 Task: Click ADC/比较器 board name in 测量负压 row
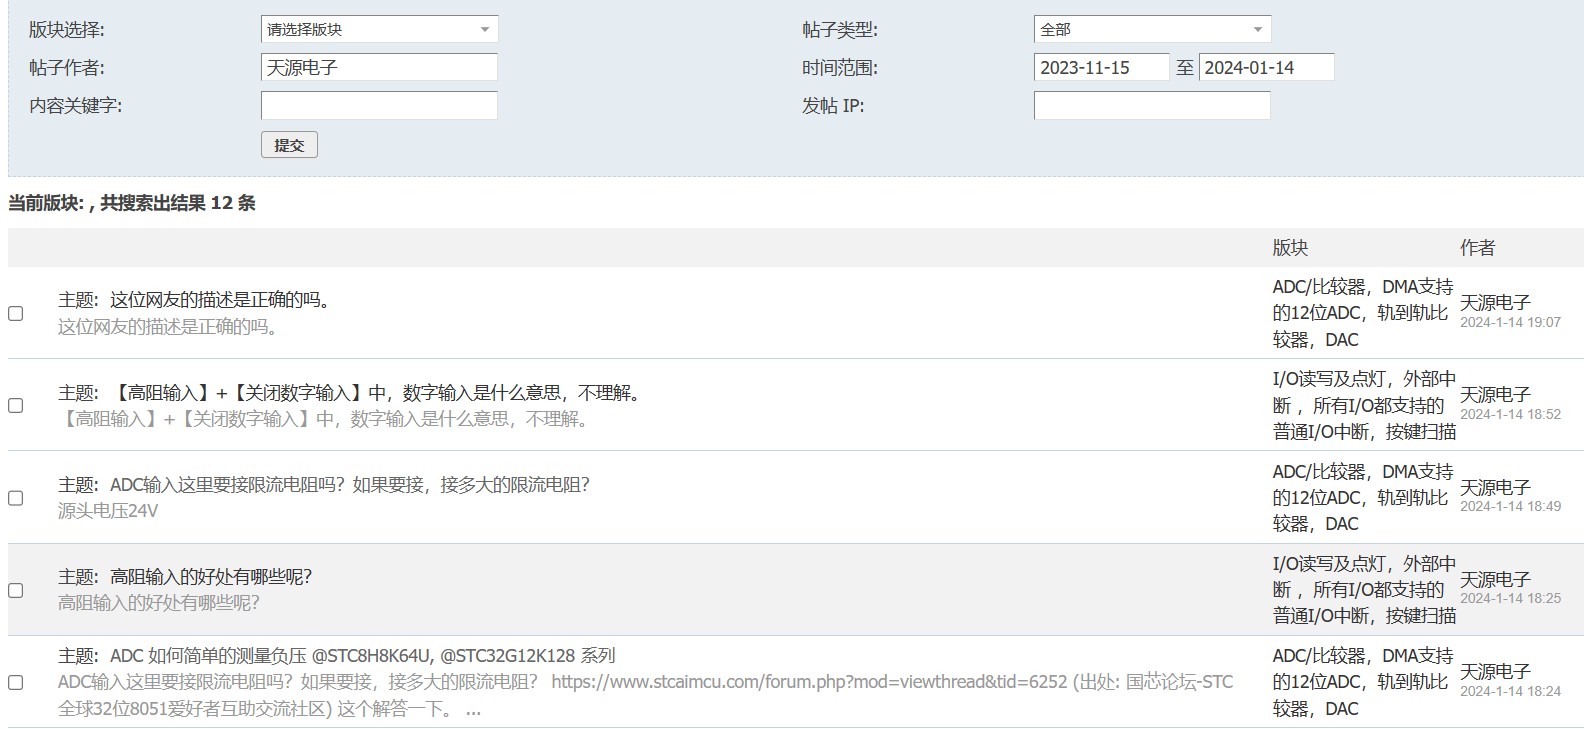pos(1363,682)
